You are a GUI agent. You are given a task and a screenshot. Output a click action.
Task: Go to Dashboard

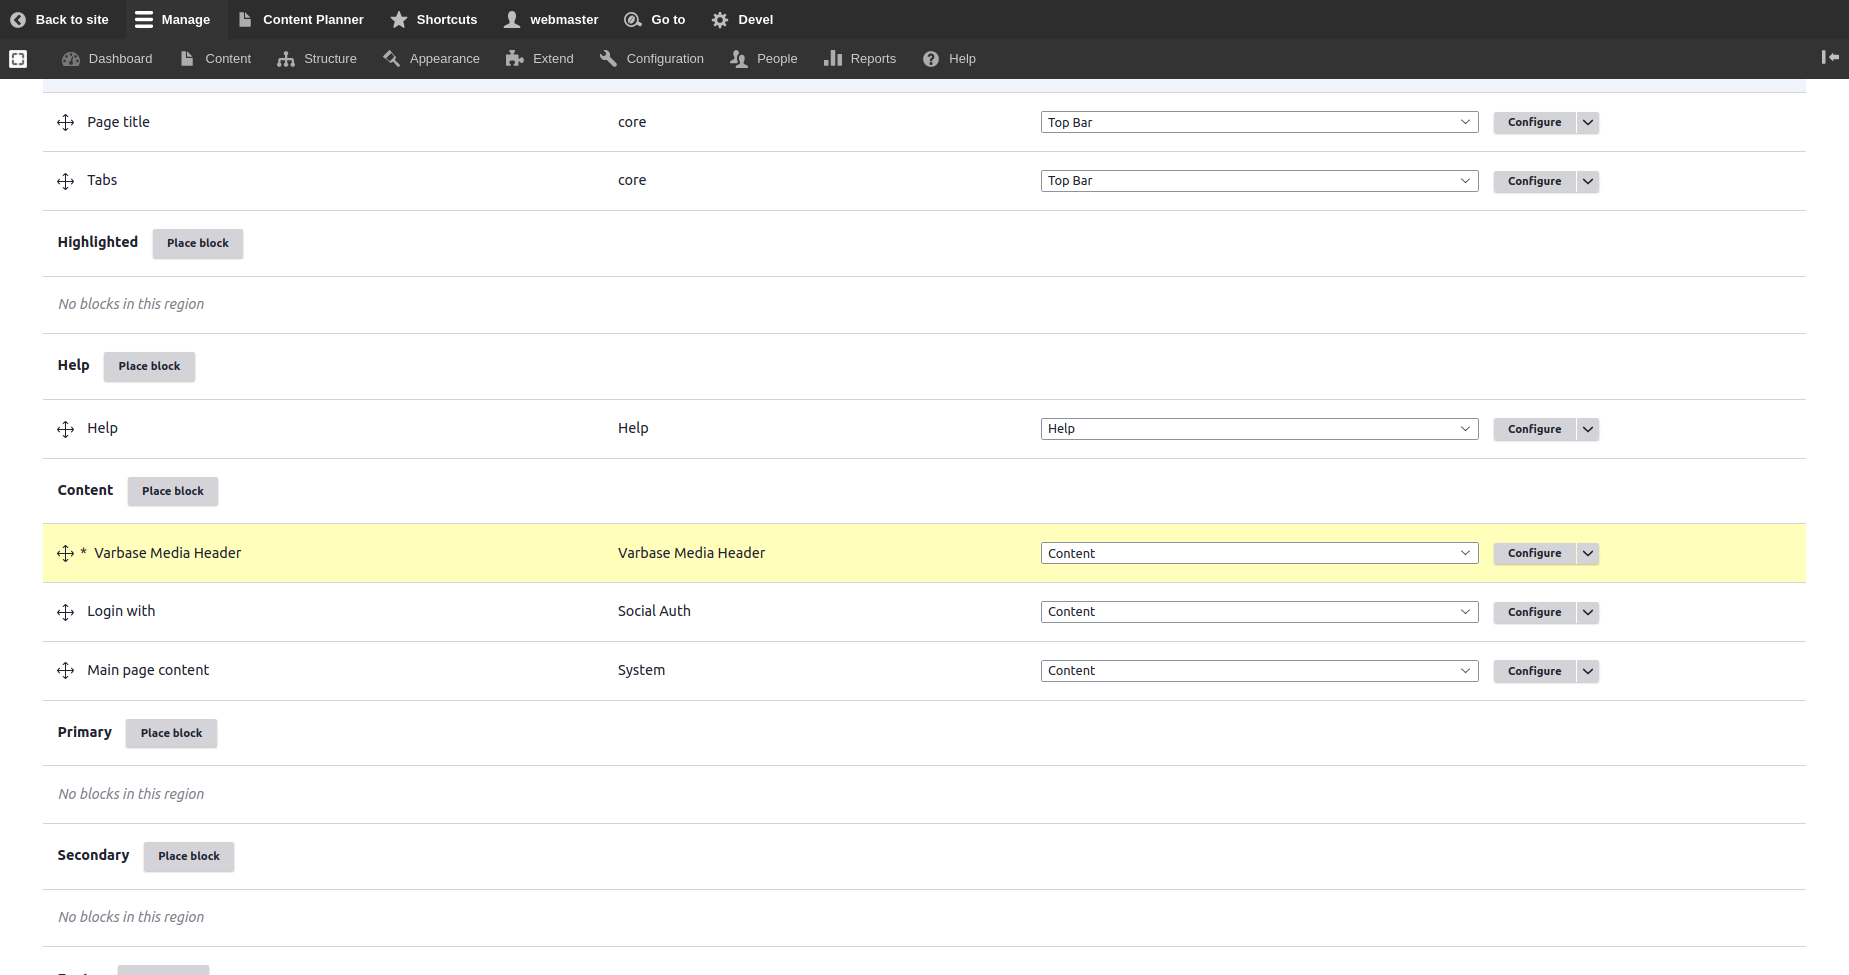107,59
